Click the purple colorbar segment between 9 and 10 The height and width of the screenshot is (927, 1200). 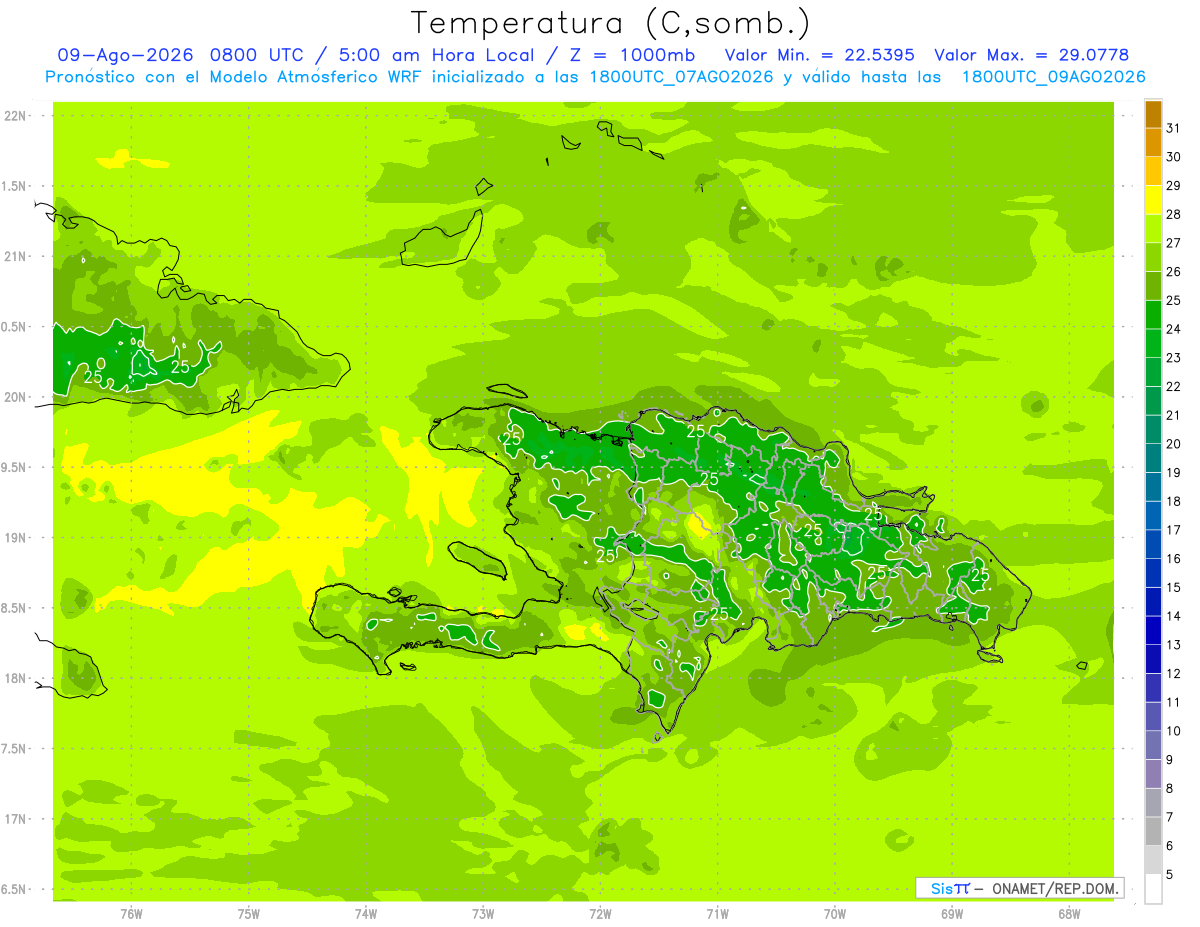[x=1154, y=745]
